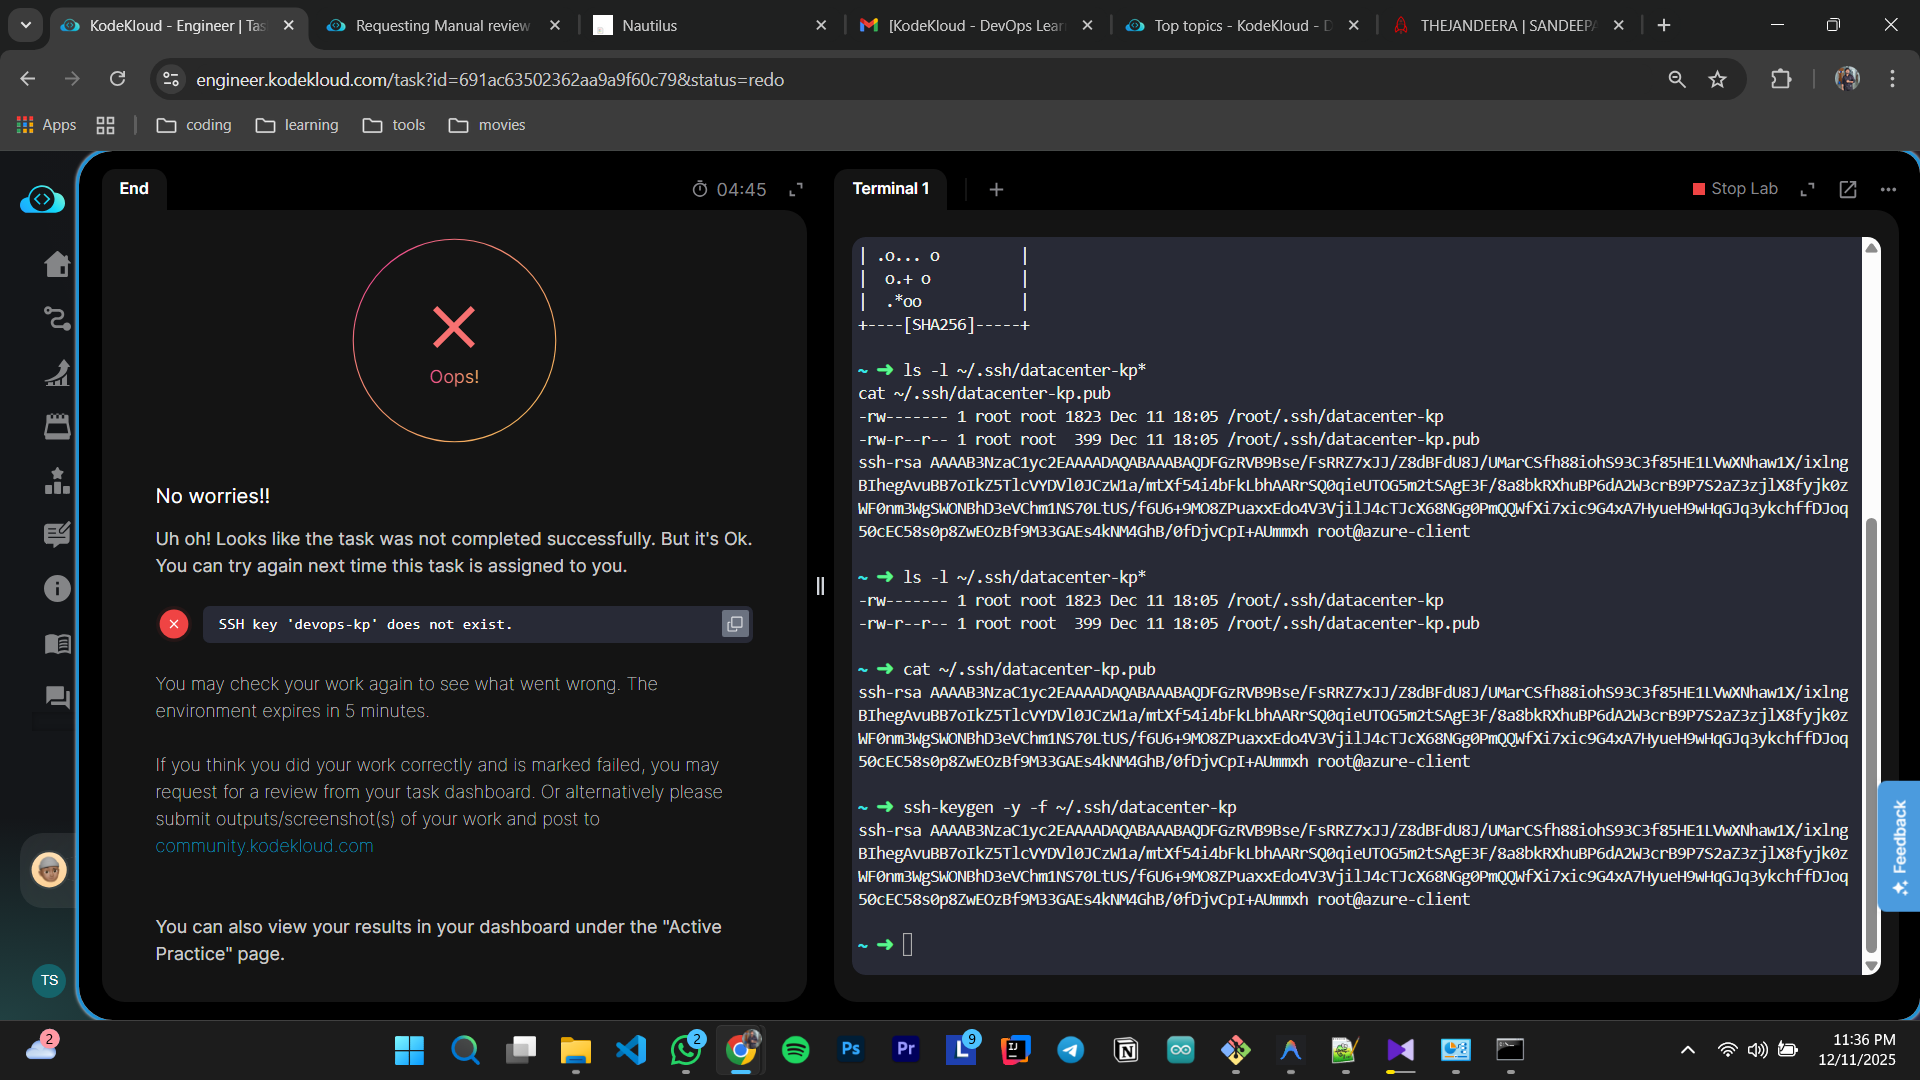
Task: Click the copy icon beside SSH error message
Action: click(x=735, y=624)
